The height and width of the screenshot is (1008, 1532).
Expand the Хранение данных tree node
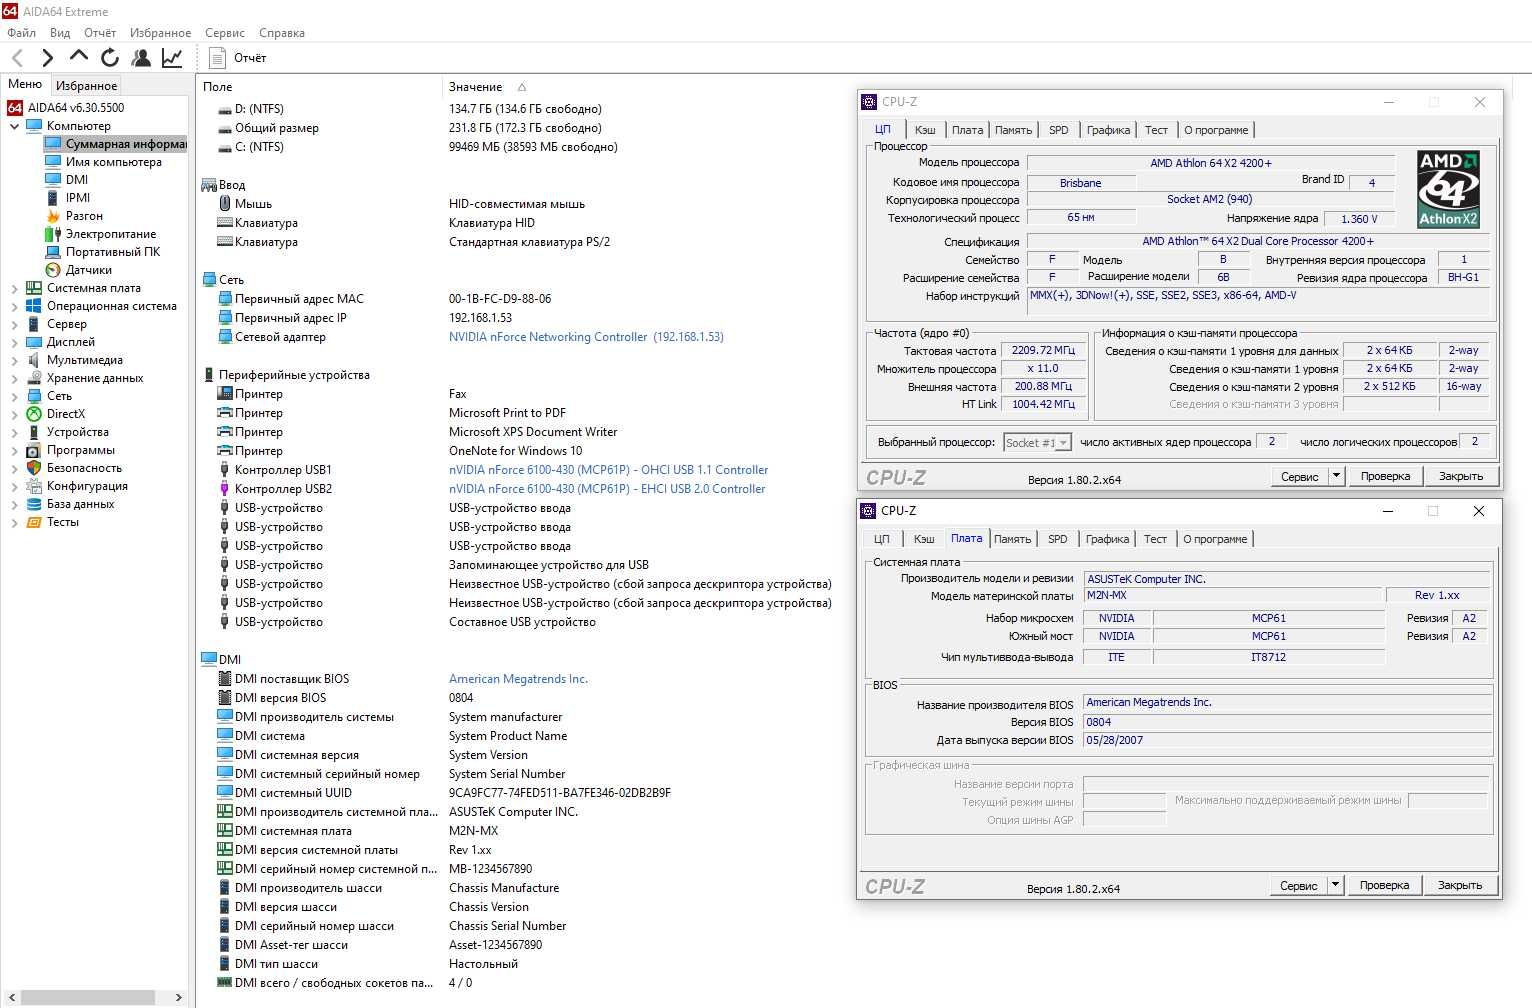14,379
